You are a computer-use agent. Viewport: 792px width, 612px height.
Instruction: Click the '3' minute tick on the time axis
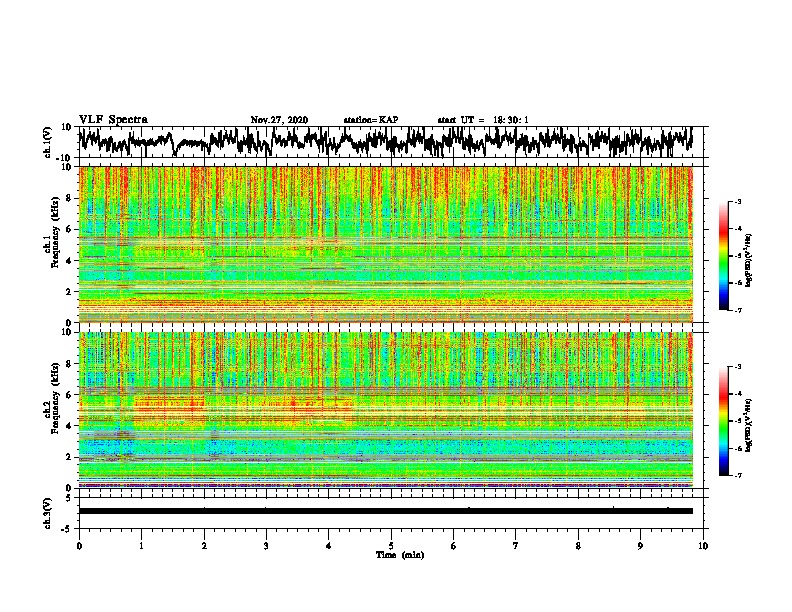tap(266, 546)
